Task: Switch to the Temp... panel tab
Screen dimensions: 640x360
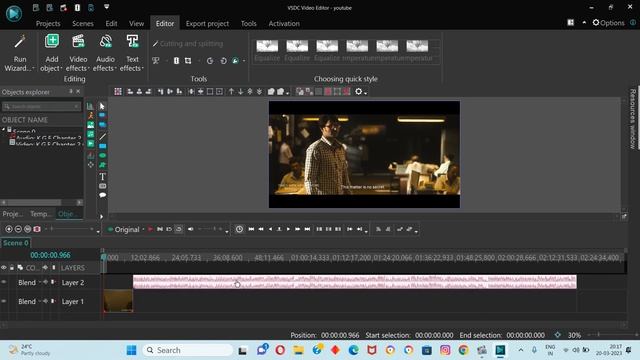Action: point(41,213)
